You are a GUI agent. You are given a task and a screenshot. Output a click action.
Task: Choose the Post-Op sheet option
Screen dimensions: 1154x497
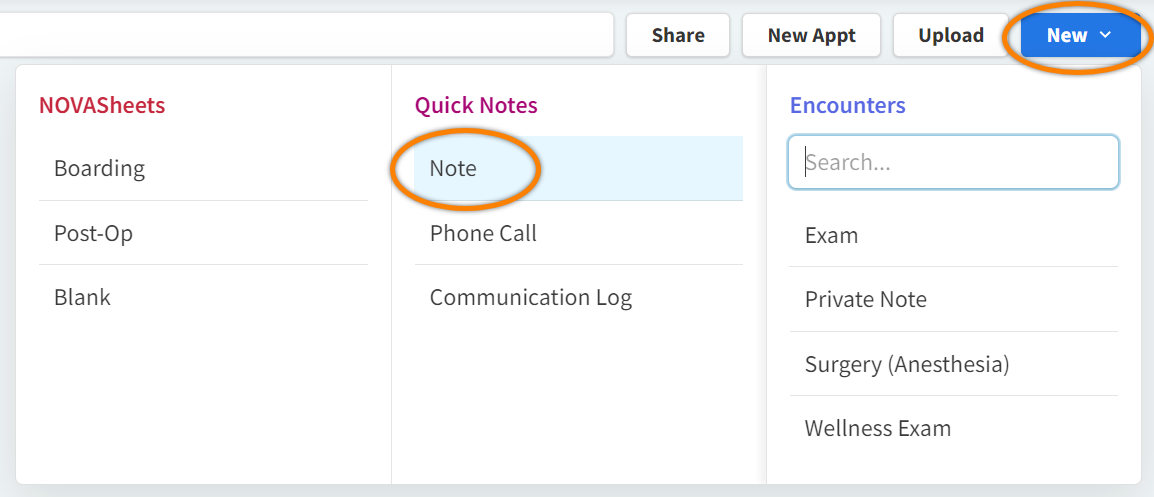click(94, 233)
